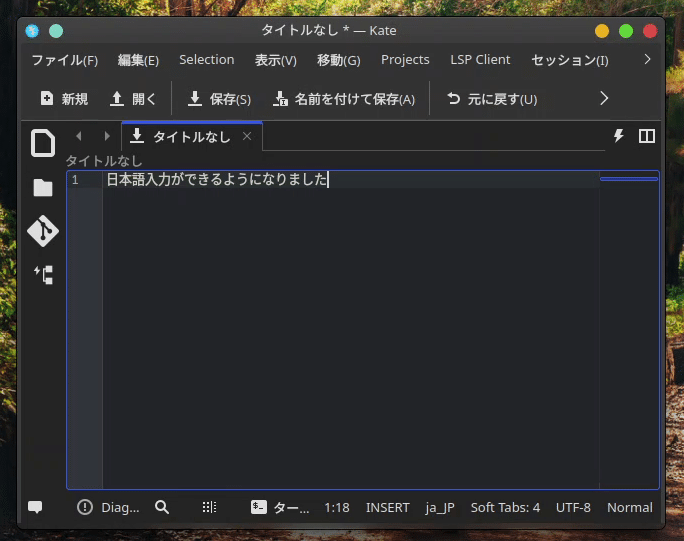Image resolution: width=684 pixels, height=541 pixels.
Task: Open the 移動(G) menu
Action: [x=339, y=60]
